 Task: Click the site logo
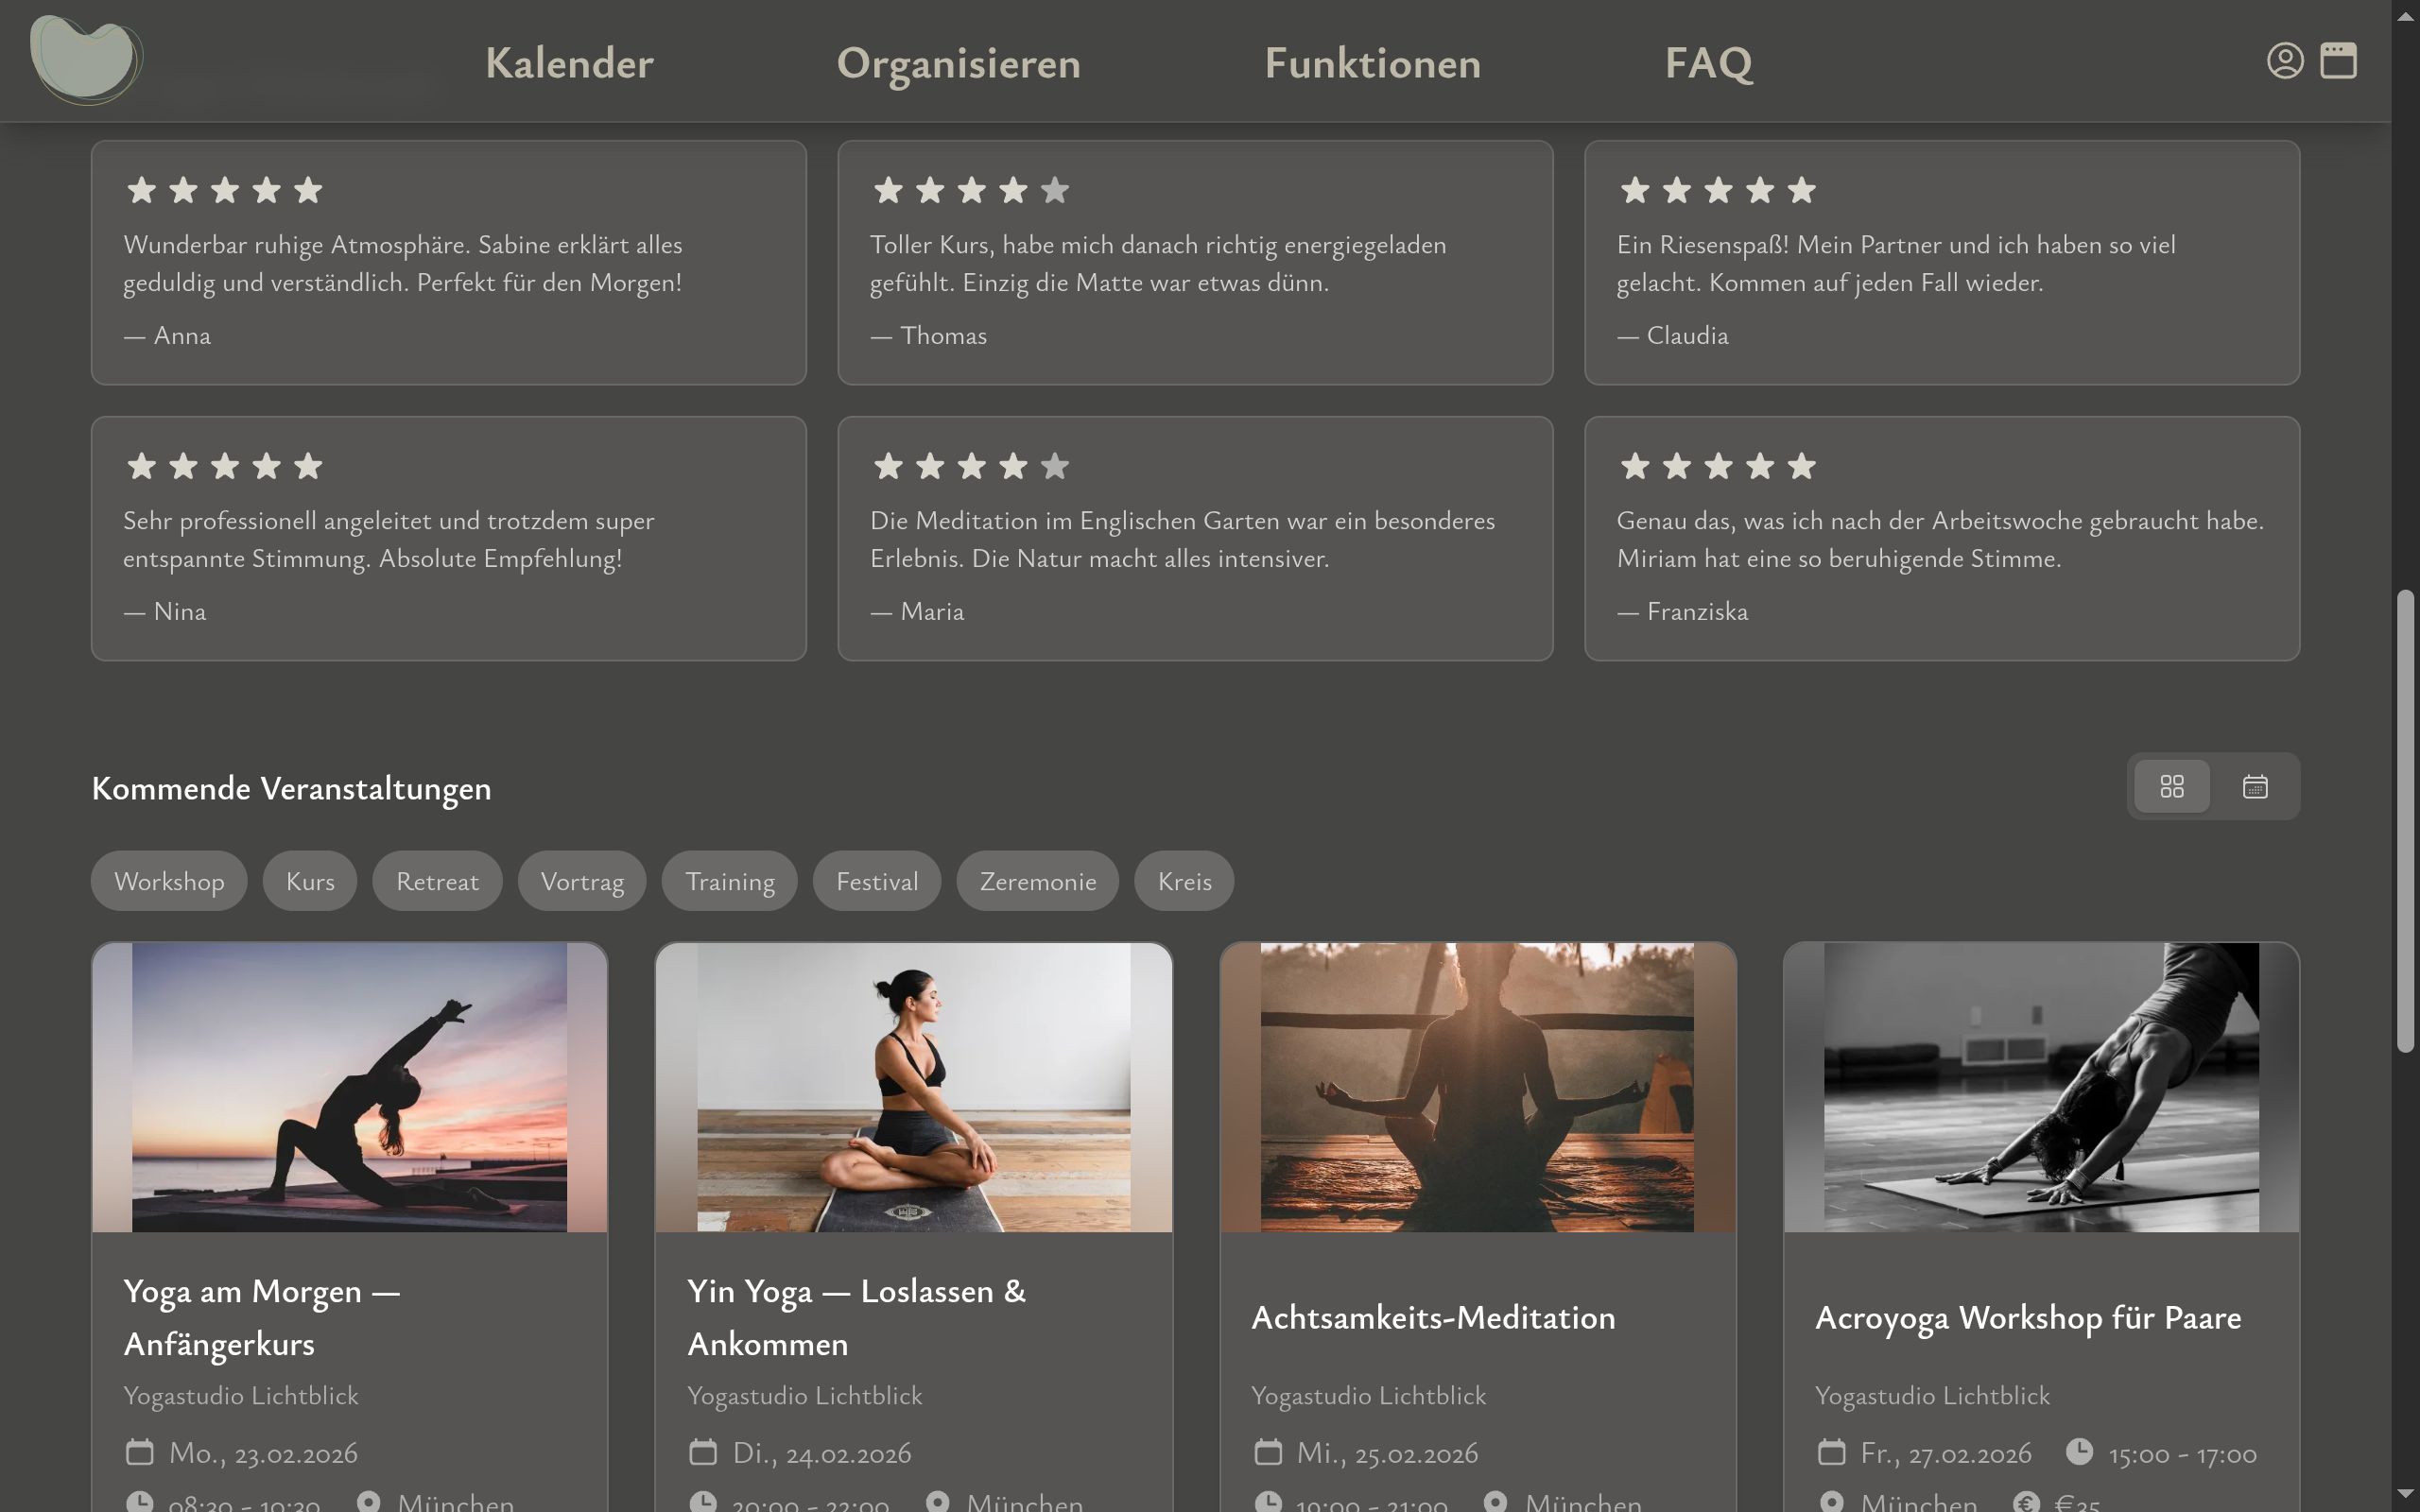pyautogui.click(x=85, y=60)
